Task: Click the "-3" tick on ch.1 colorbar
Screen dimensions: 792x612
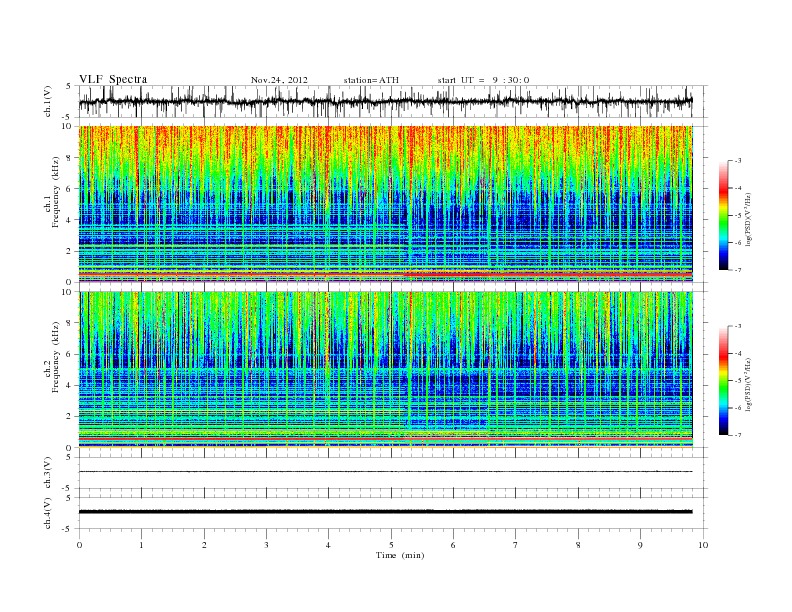Action: click(x=738, y=161)
